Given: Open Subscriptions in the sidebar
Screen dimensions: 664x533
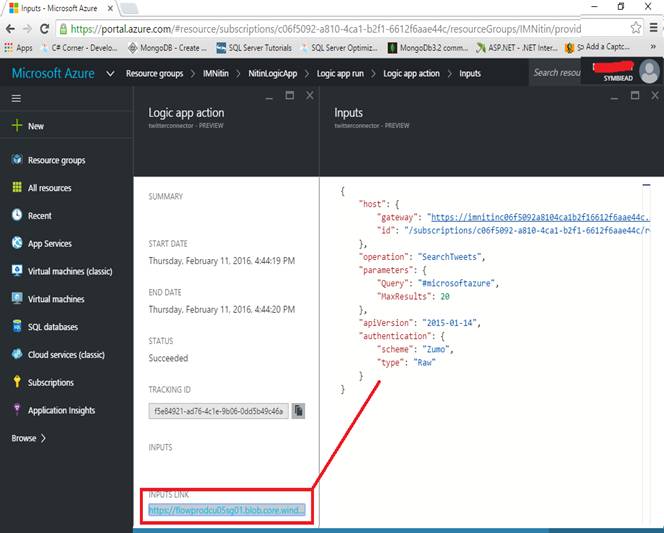Looking at the screenshot, I should click(x=42, y=382).
